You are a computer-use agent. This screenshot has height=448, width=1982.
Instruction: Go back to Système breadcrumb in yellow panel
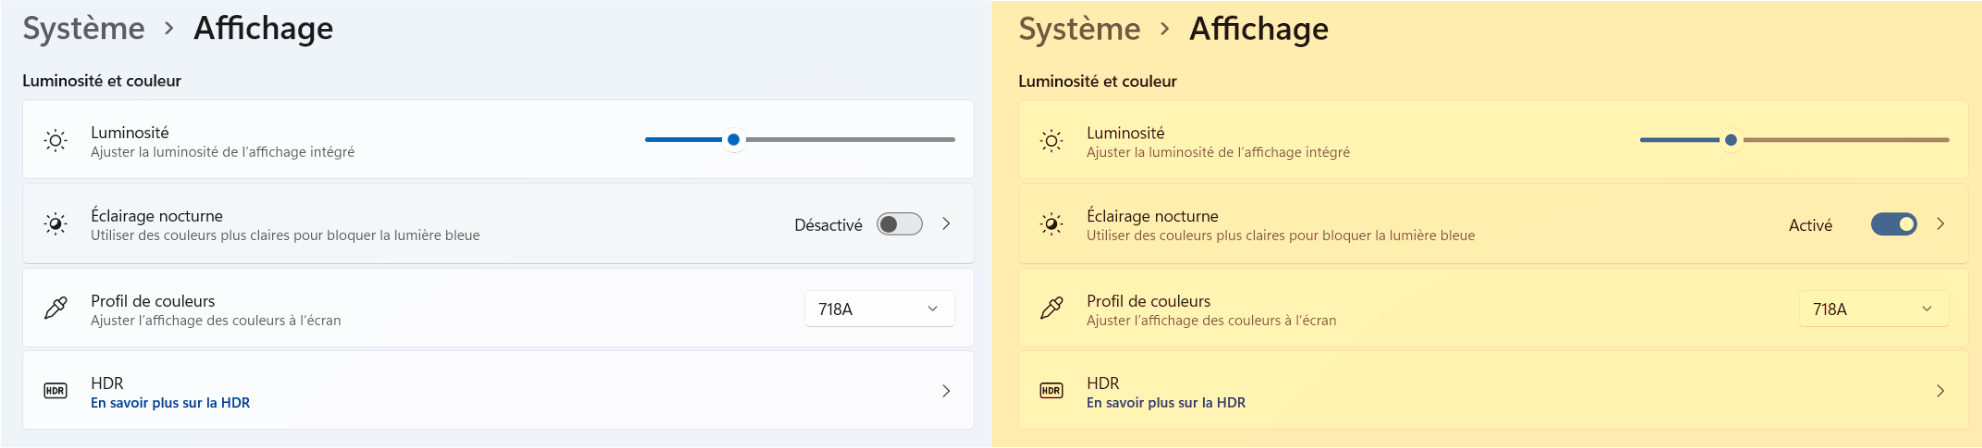1080,29
